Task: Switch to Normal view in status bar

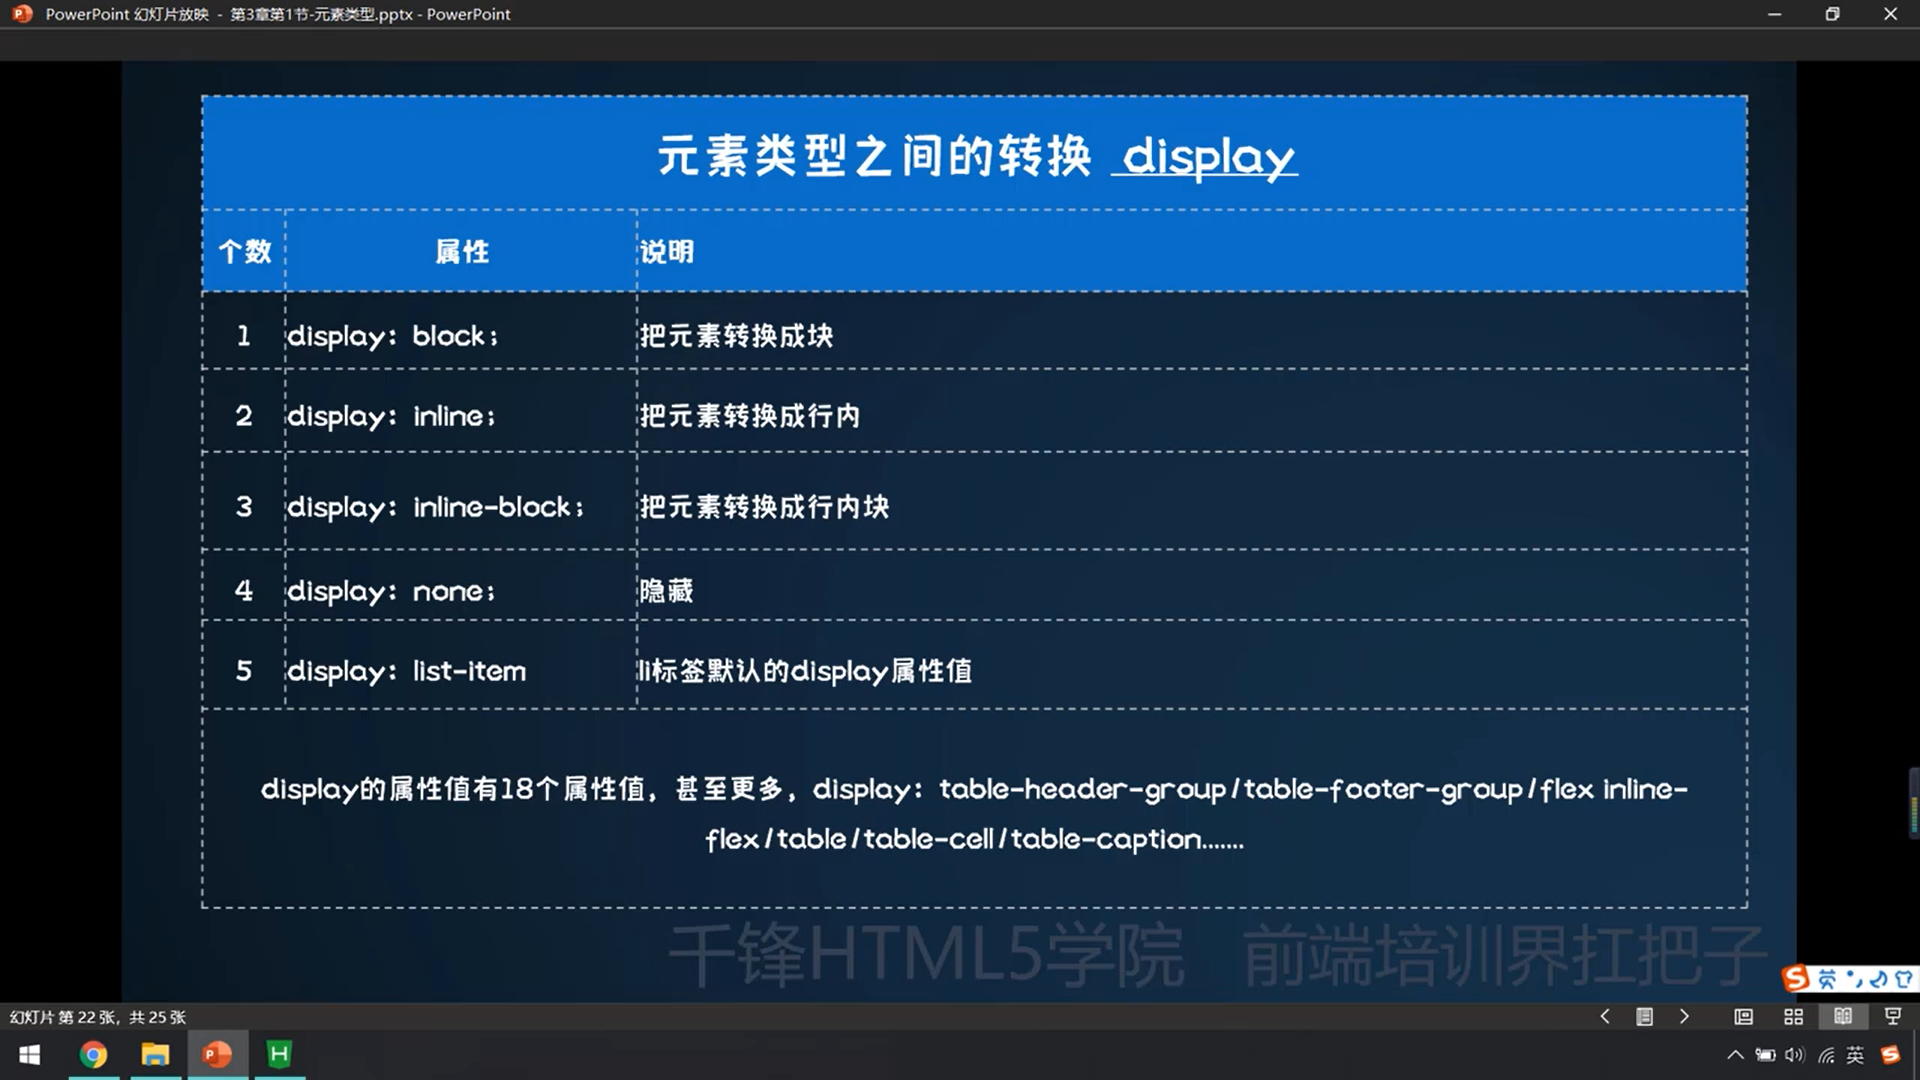Action: (x=1743, y=1016)
